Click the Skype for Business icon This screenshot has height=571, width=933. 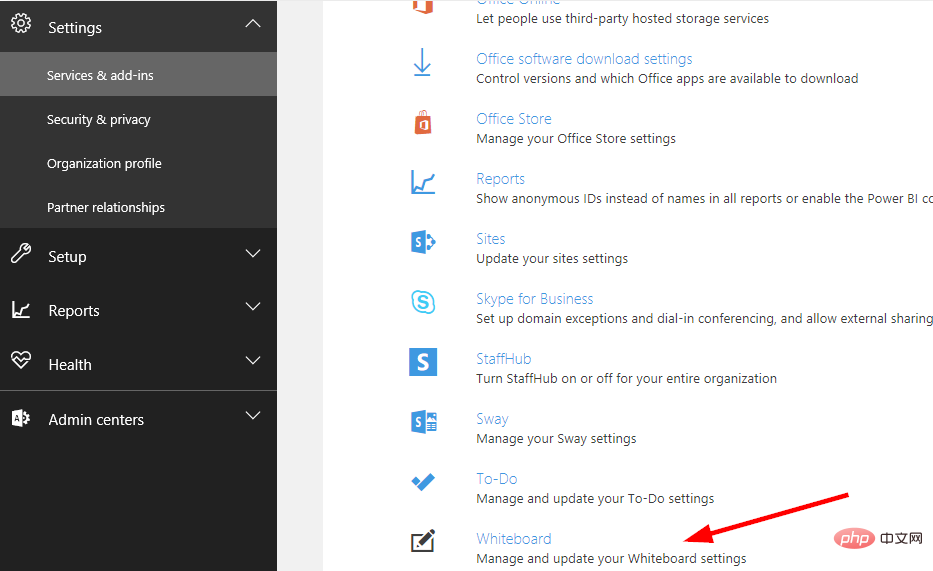(423, 302)
